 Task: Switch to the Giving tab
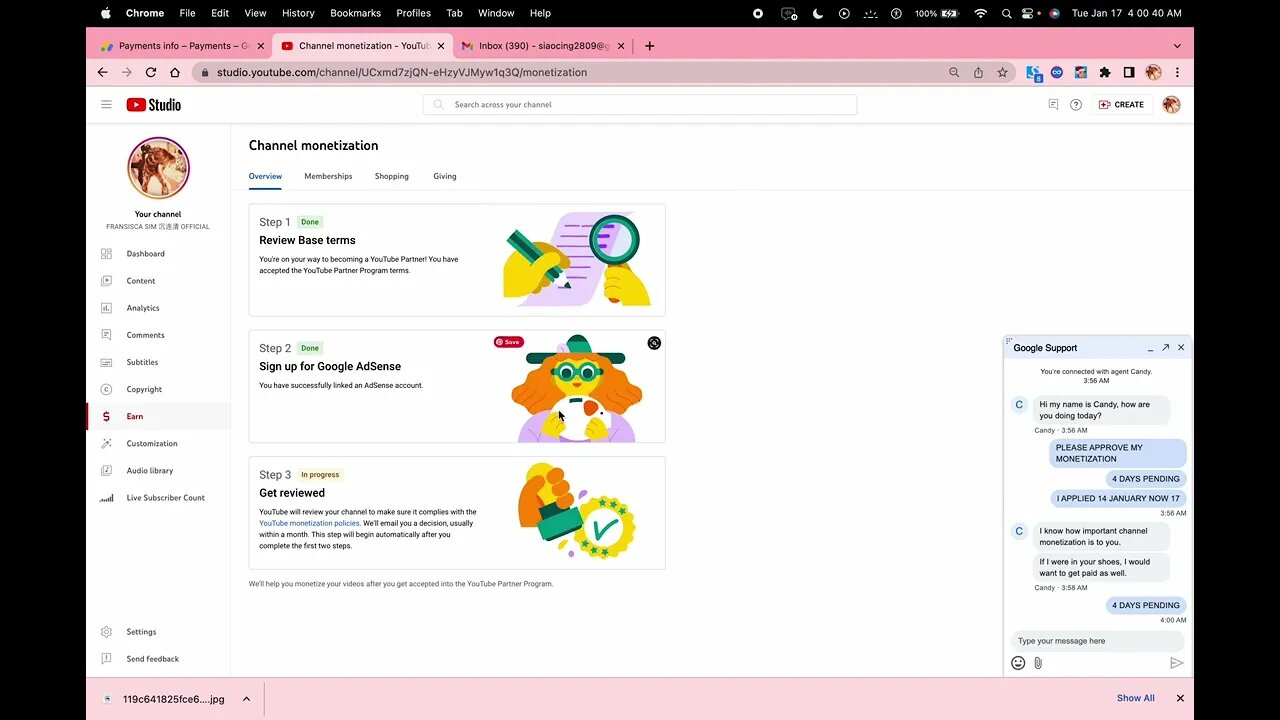[445, 176]
